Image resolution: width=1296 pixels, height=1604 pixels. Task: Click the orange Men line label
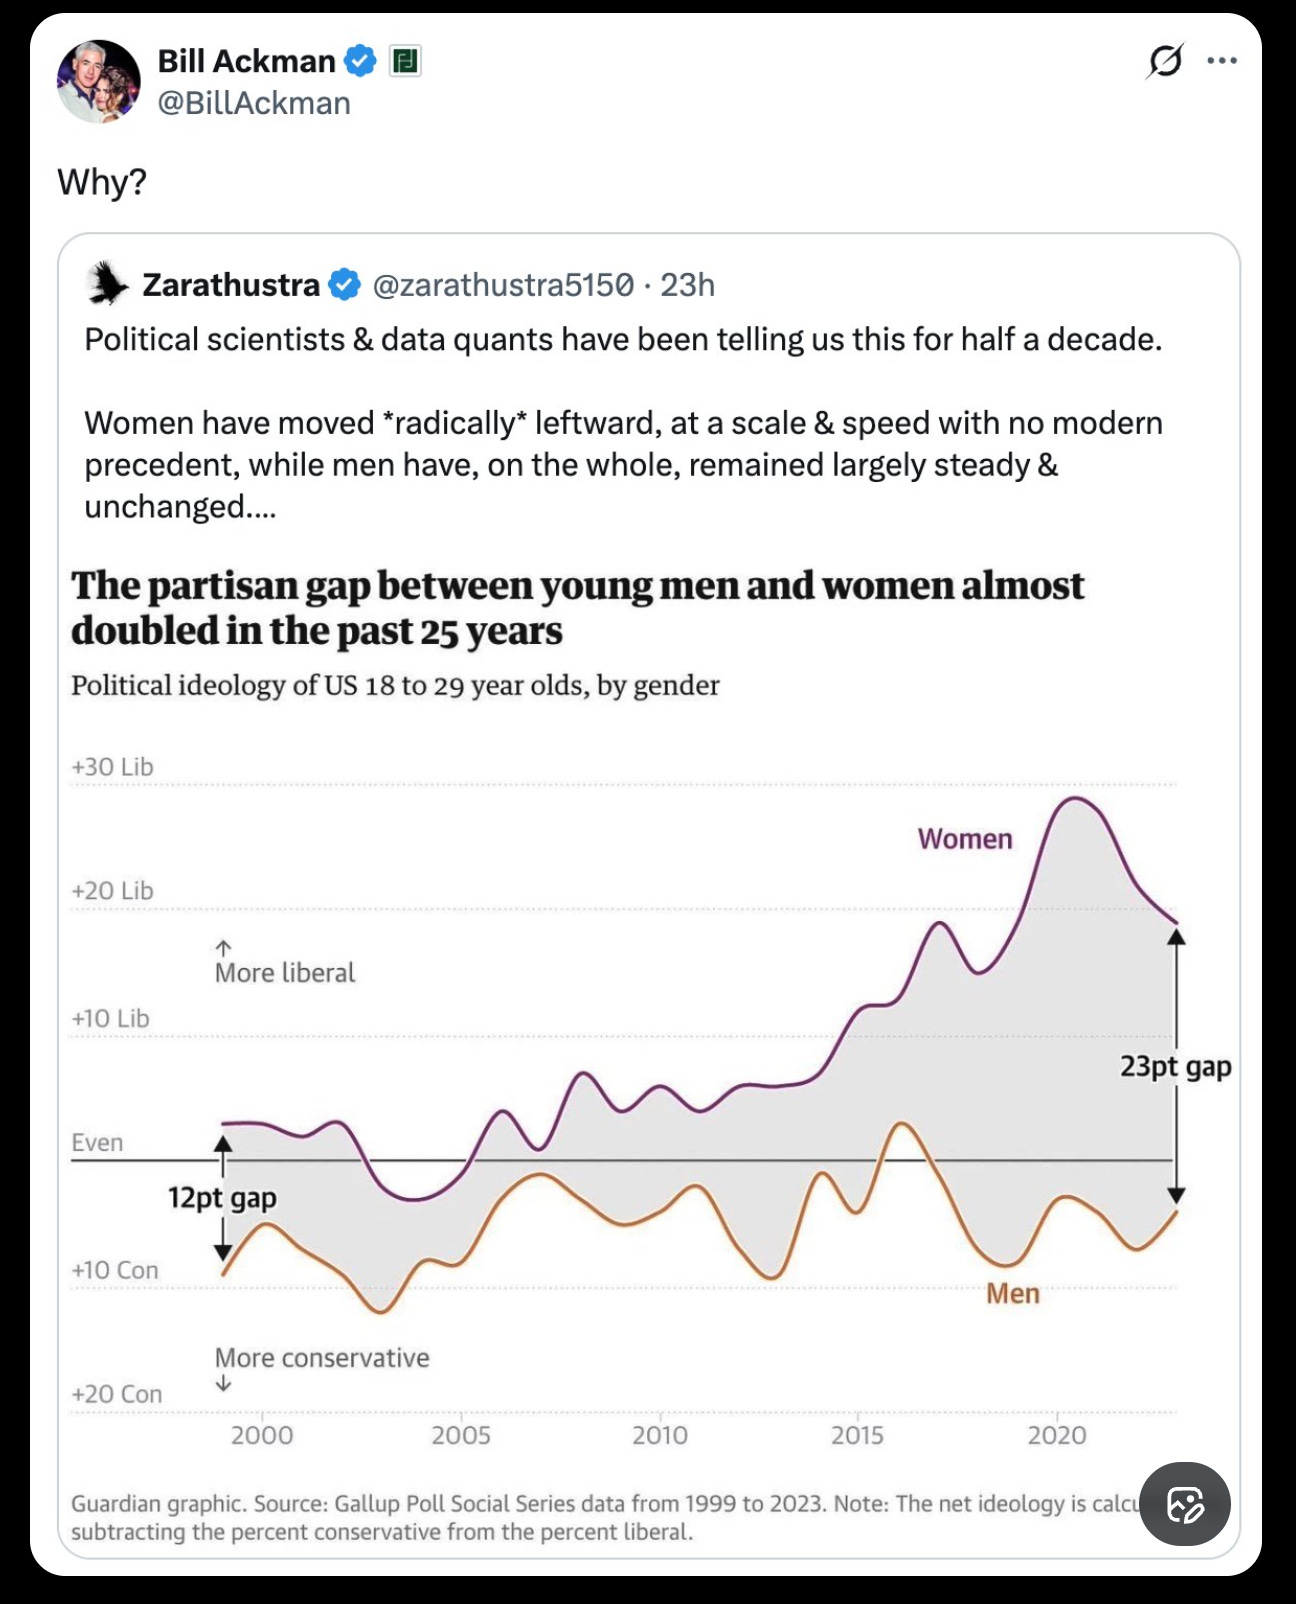pyautogui.click(x=1013, y=1294)
